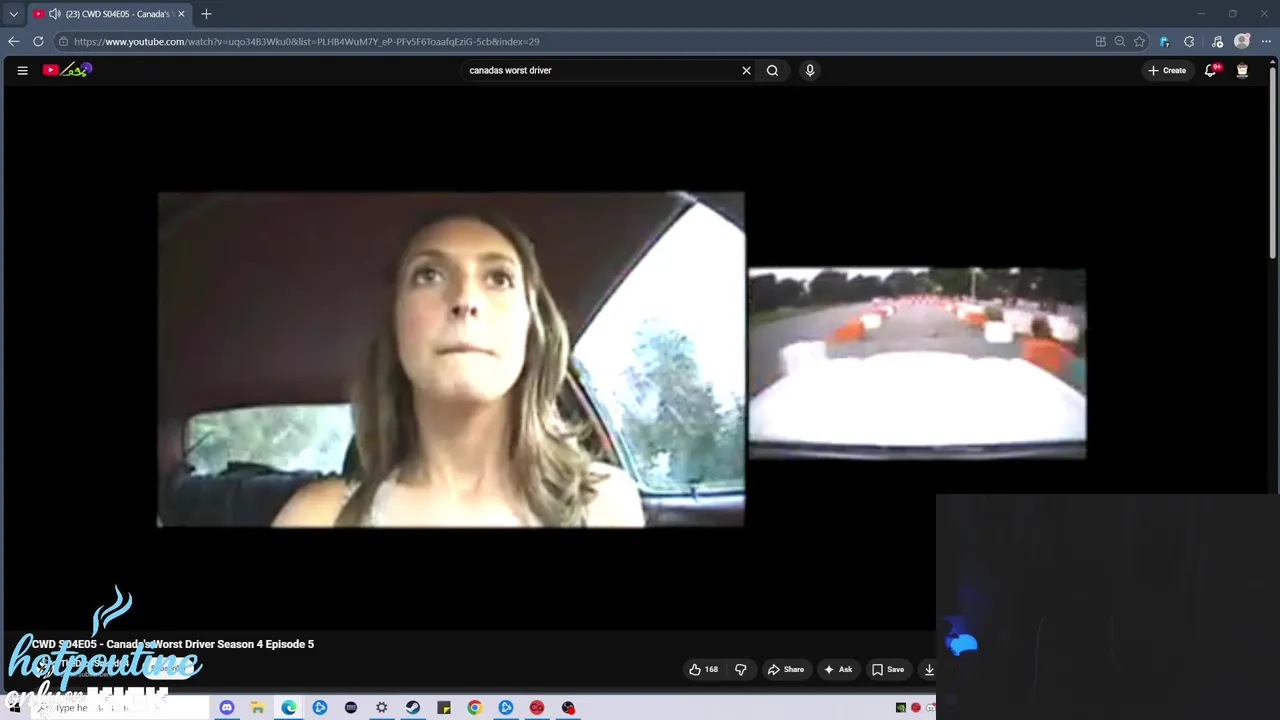Open Settings gear from the taskbar
1280x720 pixels.
pyautogui.click(x=382, y=708)
